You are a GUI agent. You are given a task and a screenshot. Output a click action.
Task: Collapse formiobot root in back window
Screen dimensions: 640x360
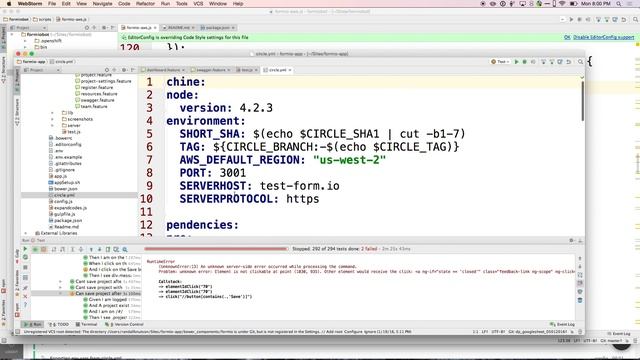12,35
